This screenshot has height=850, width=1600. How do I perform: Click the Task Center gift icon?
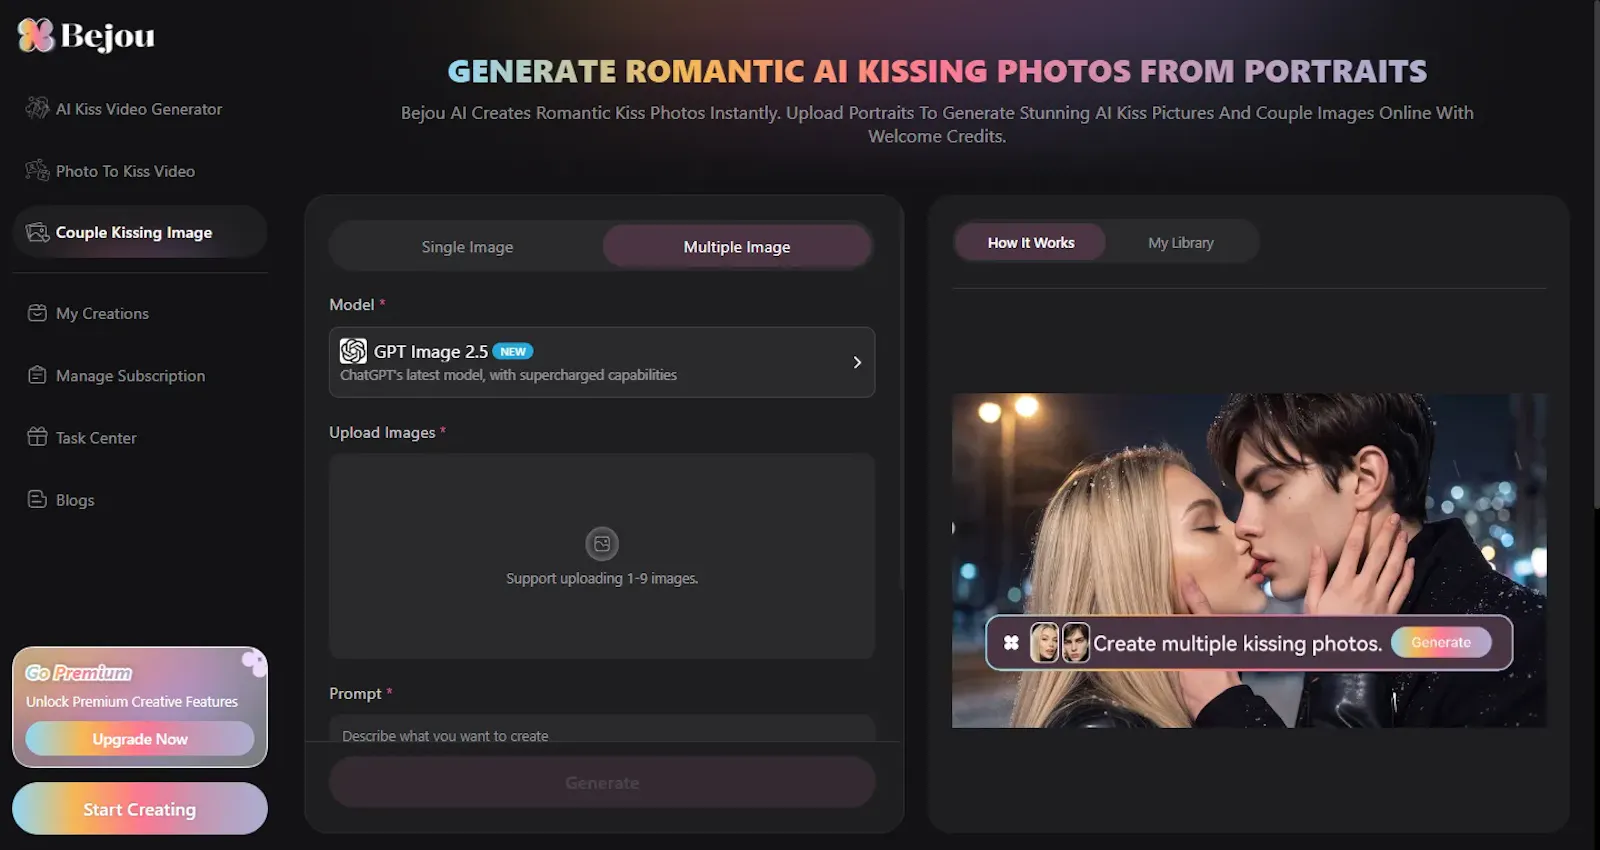click(x=37, y=437)
